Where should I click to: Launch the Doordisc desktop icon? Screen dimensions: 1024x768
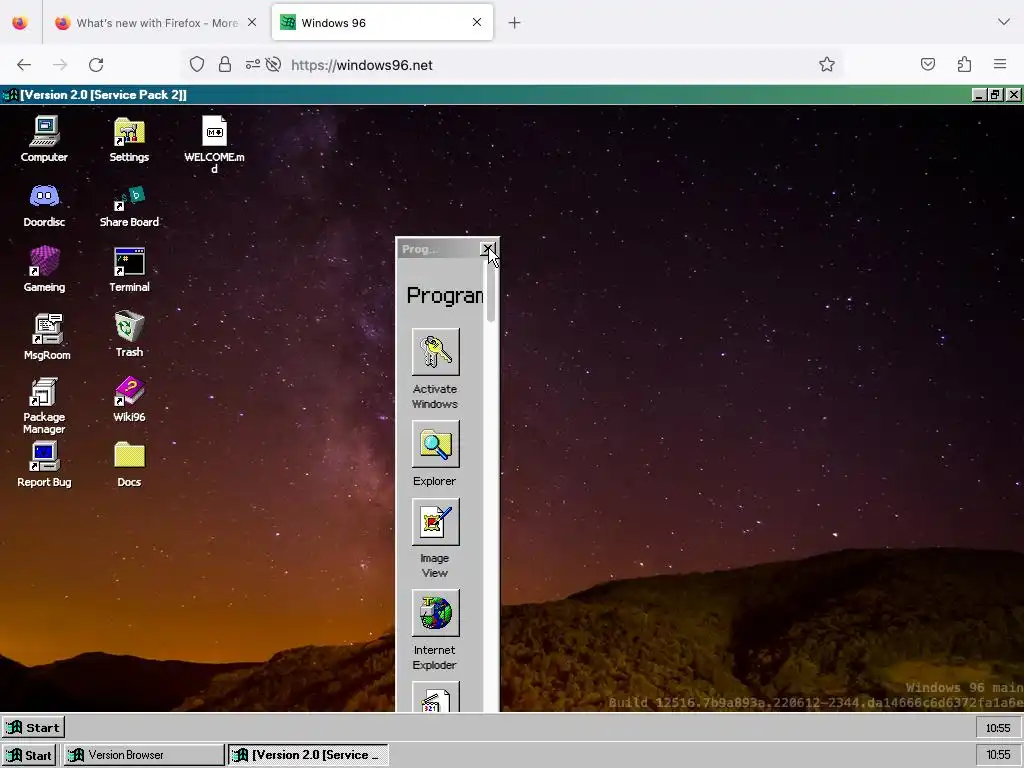point(44,205)
